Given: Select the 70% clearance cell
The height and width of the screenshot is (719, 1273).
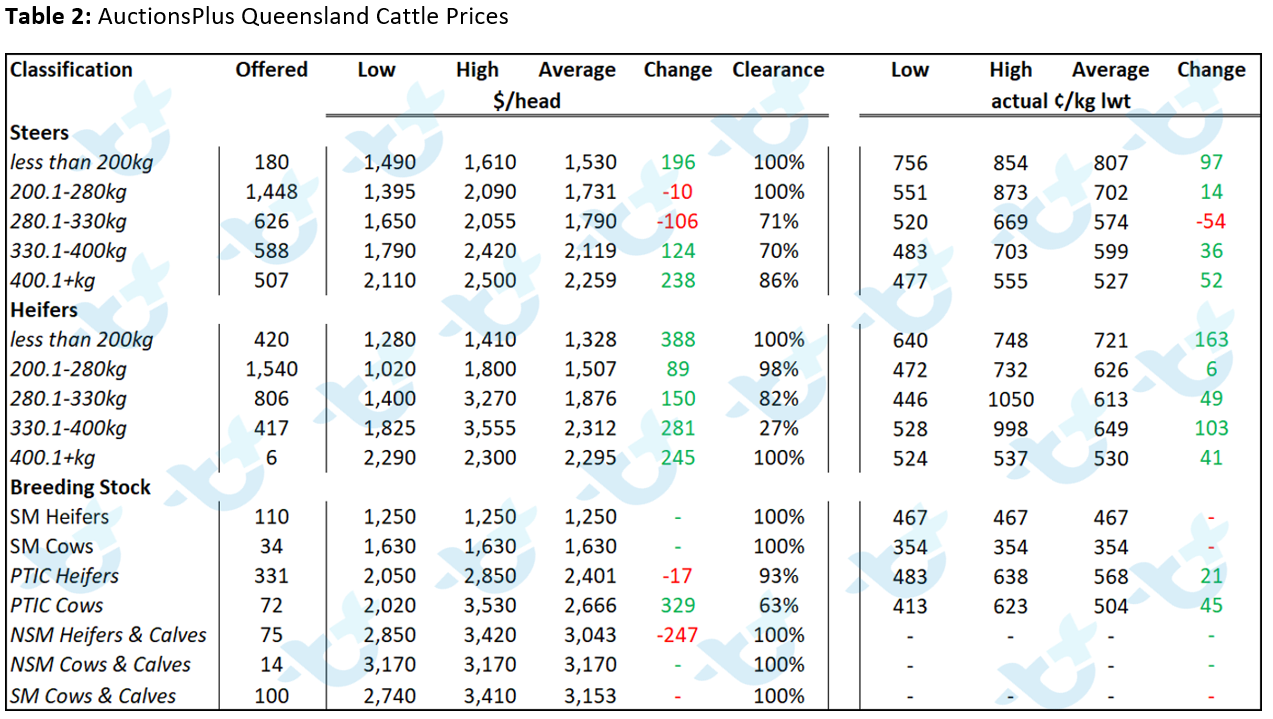Looking at the screenshot, I should click(x=778, y=251).
